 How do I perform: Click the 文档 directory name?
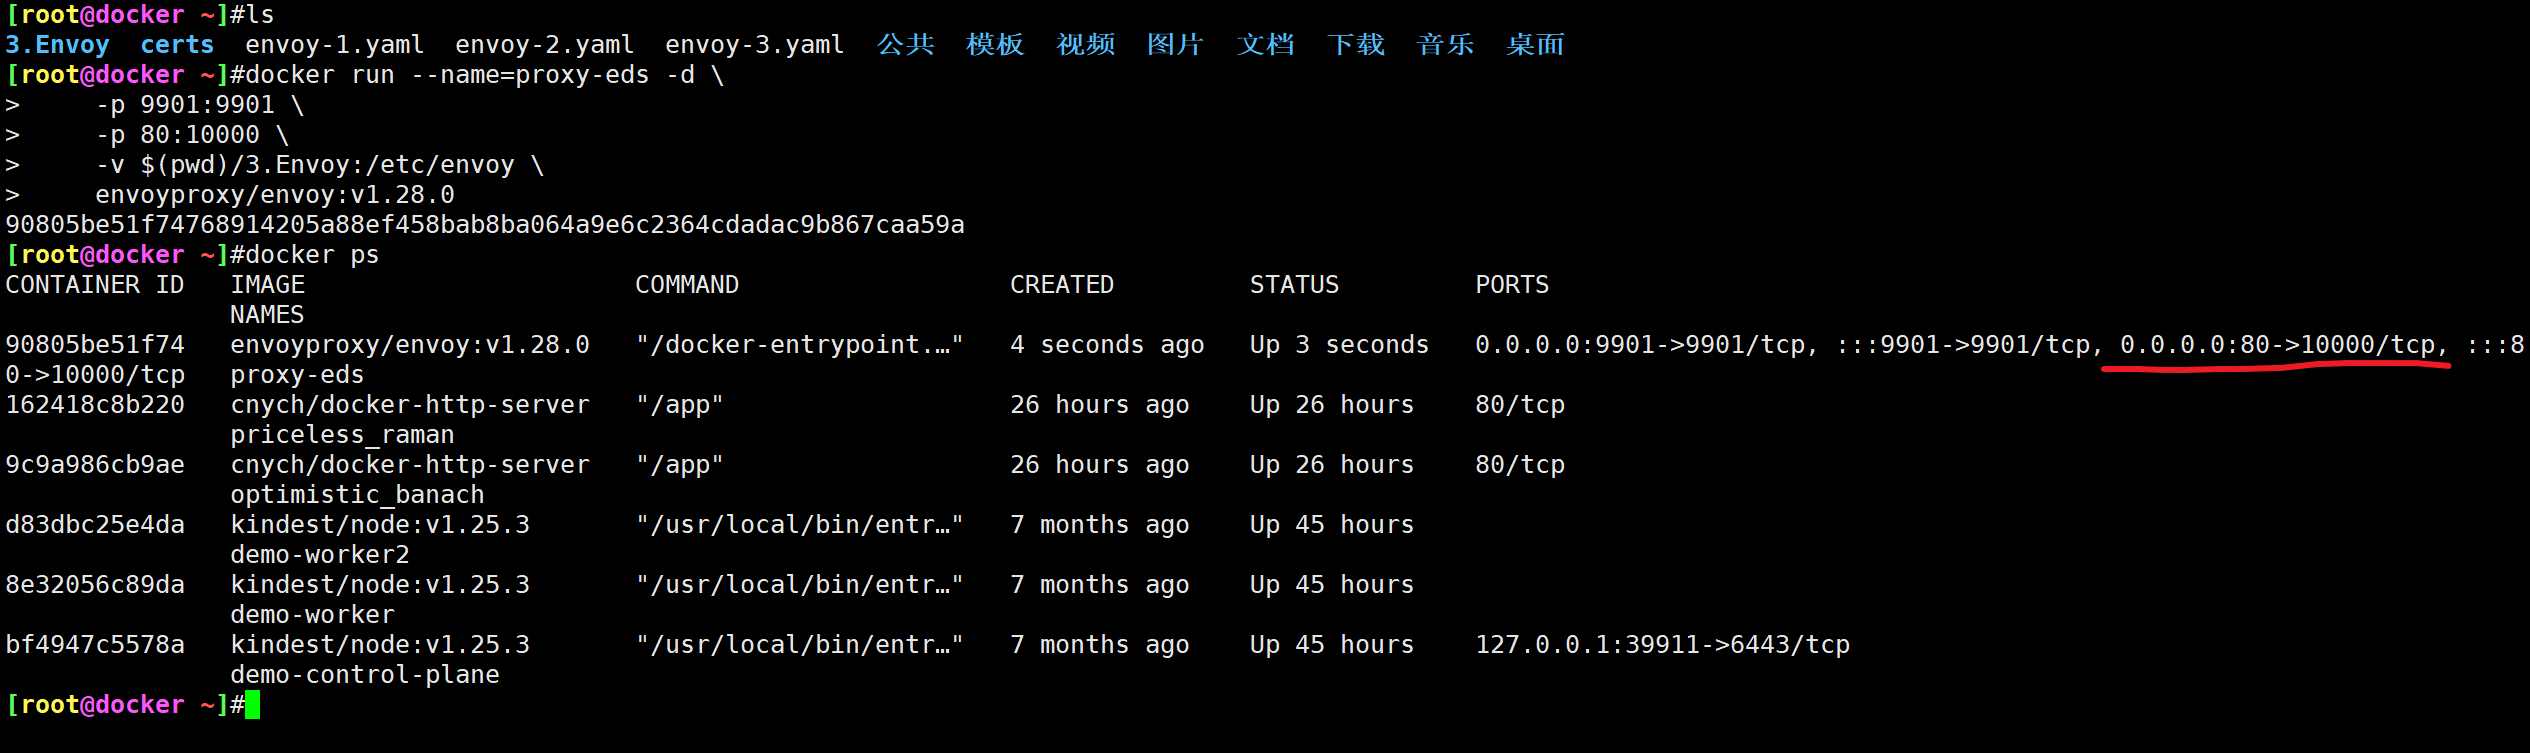(1266, 45)
